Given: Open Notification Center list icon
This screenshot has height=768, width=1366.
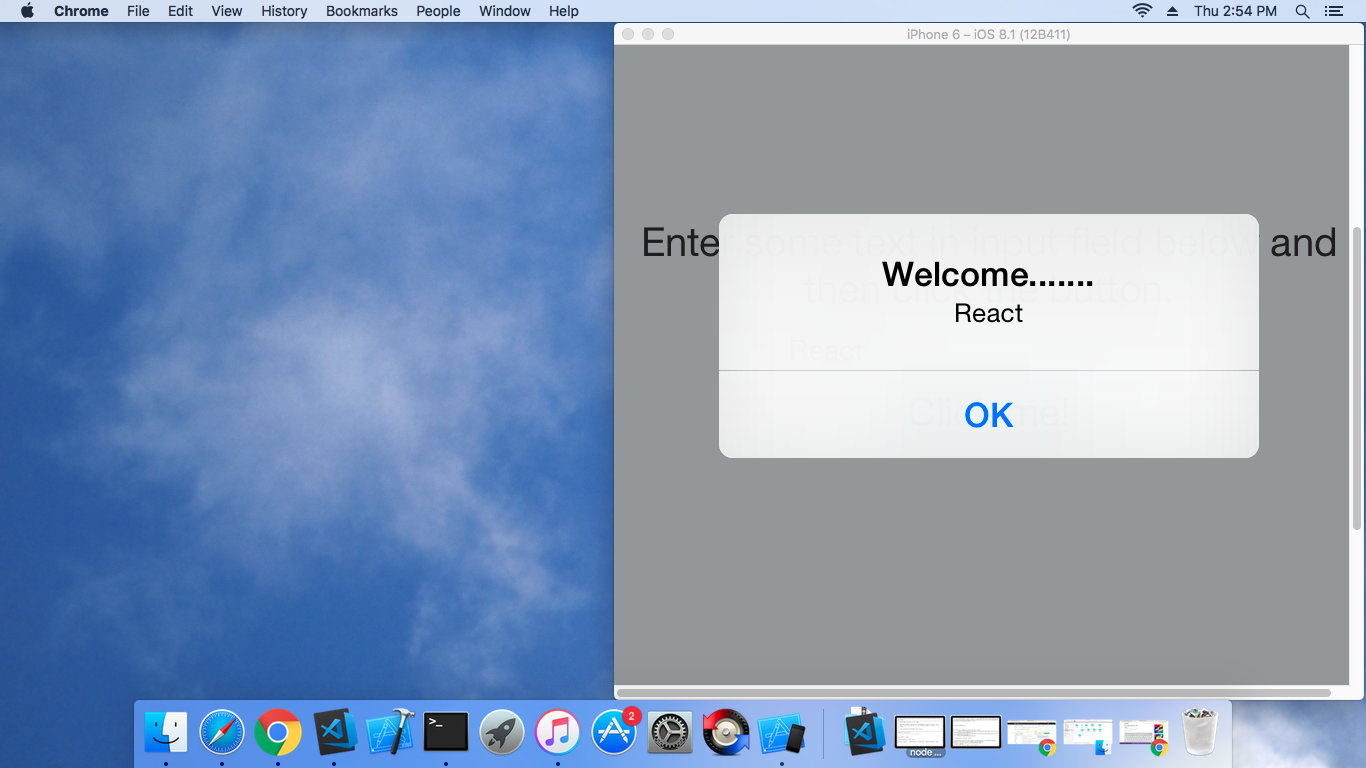Looking at the screenshot, I should pyautogui.click(x=1333, y=11).
